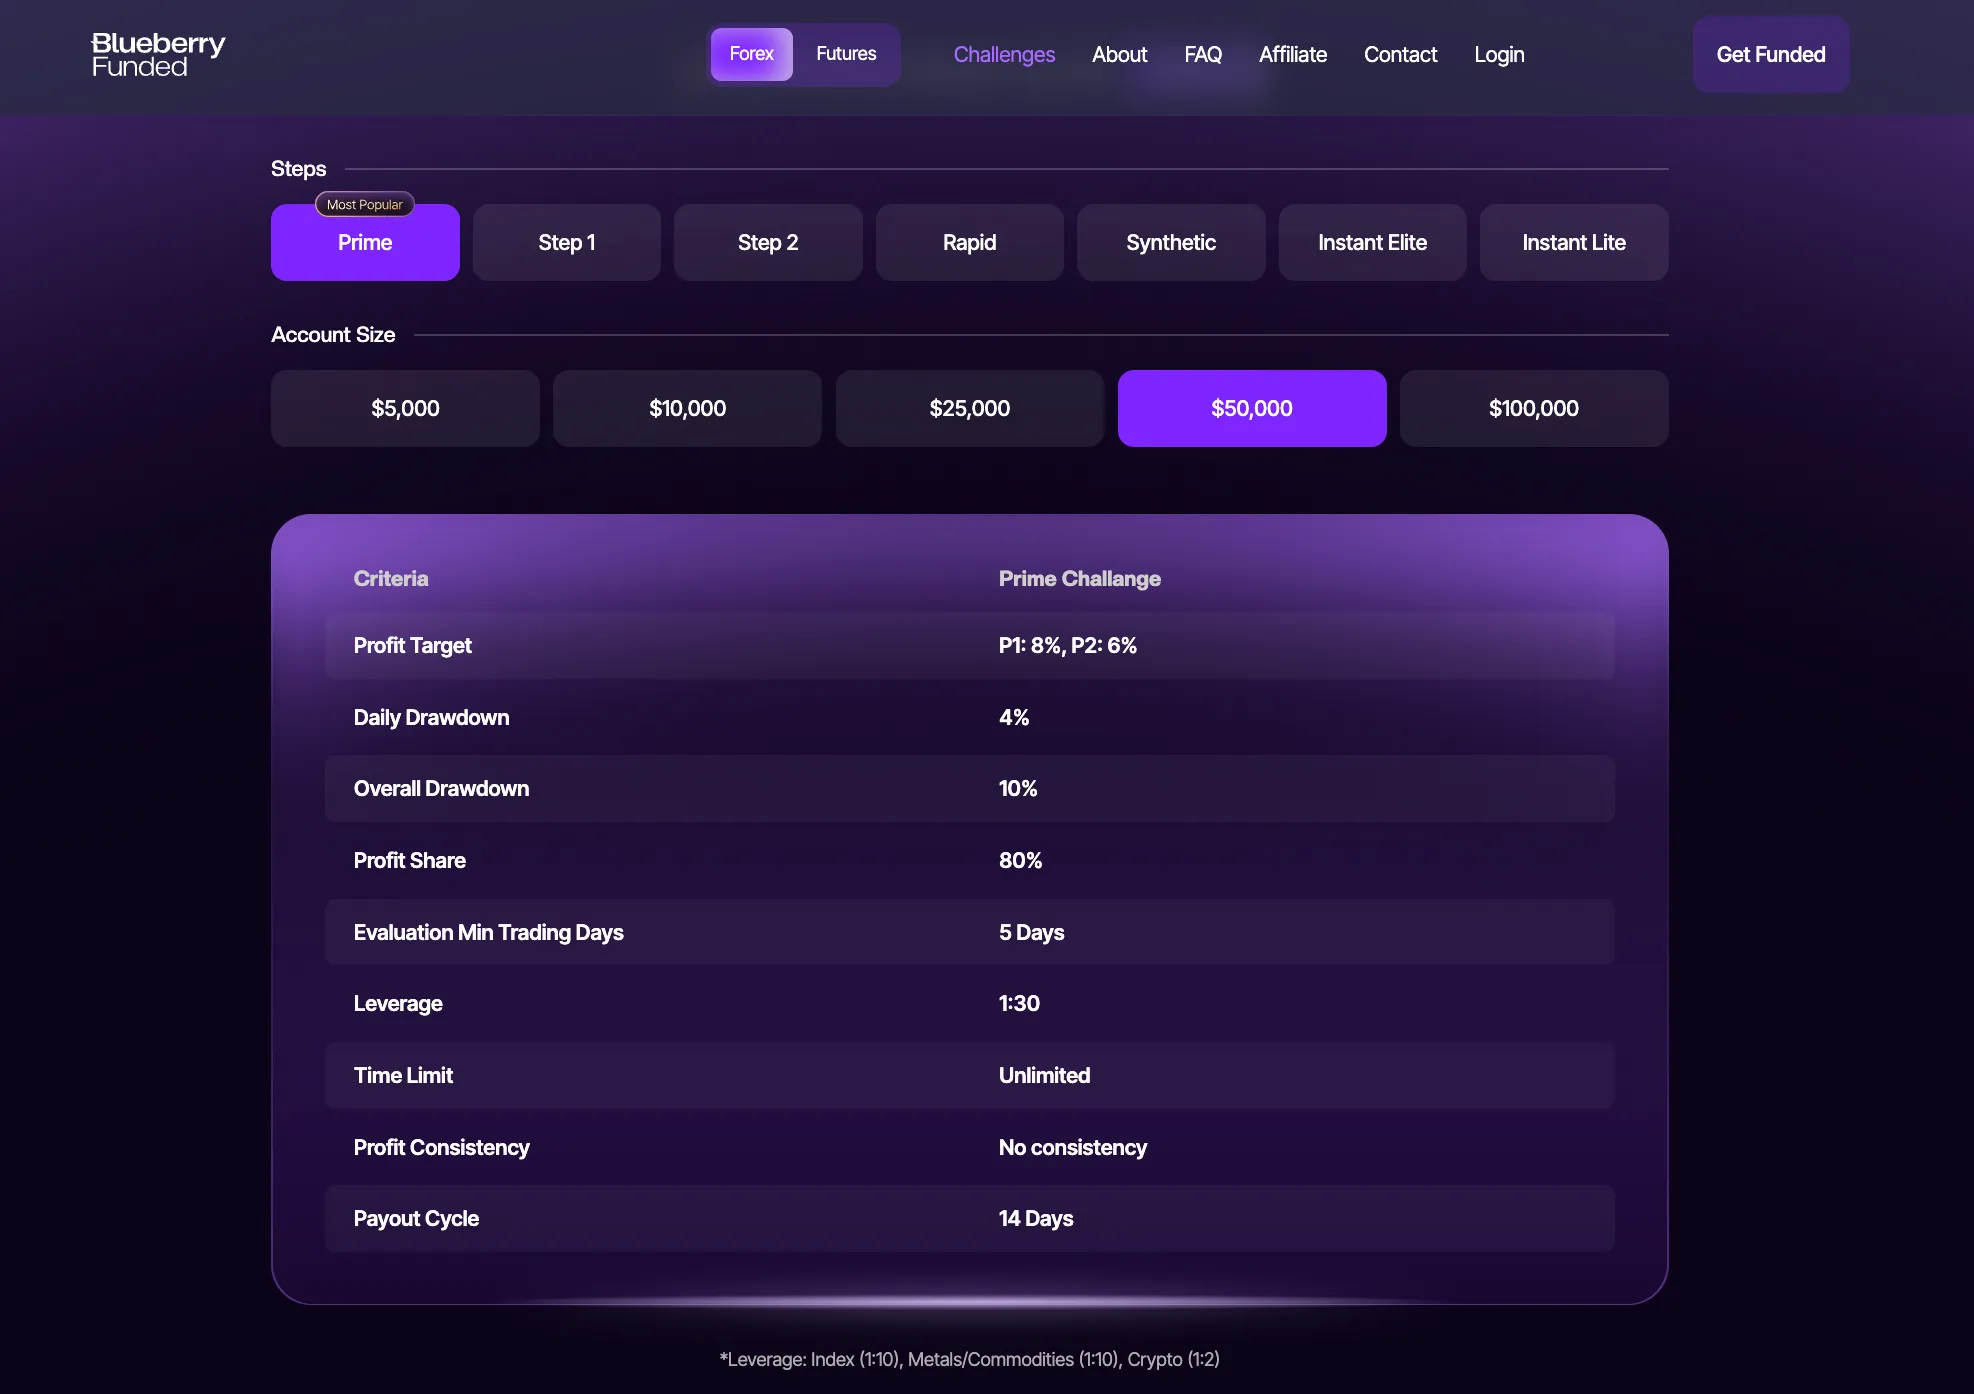Switch to the Rapid challenge

969,243
